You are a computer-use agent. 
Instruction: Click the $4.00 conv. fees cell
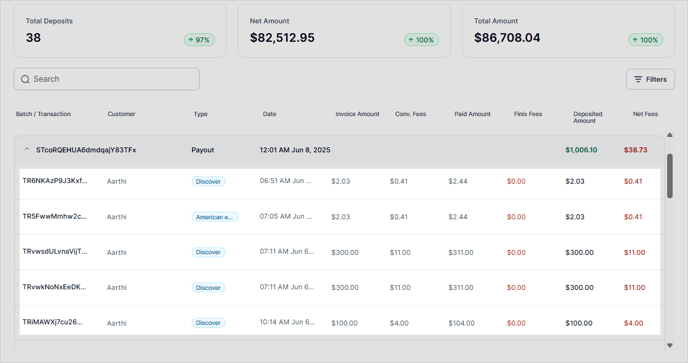tap(399, 323)
